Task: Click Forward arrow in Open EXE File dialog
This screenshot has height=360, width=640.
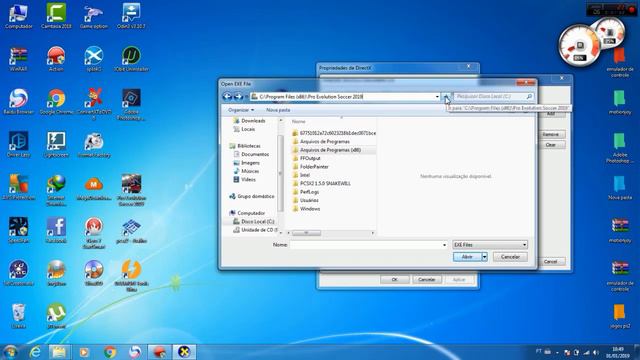Action: (238, 96)
